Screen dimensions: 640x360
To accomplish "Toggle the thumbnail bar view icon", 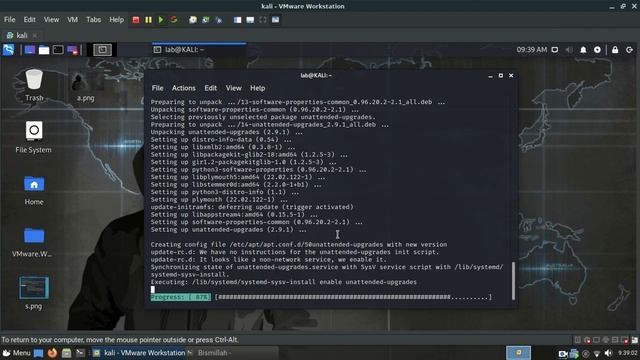I will point(250,20).
